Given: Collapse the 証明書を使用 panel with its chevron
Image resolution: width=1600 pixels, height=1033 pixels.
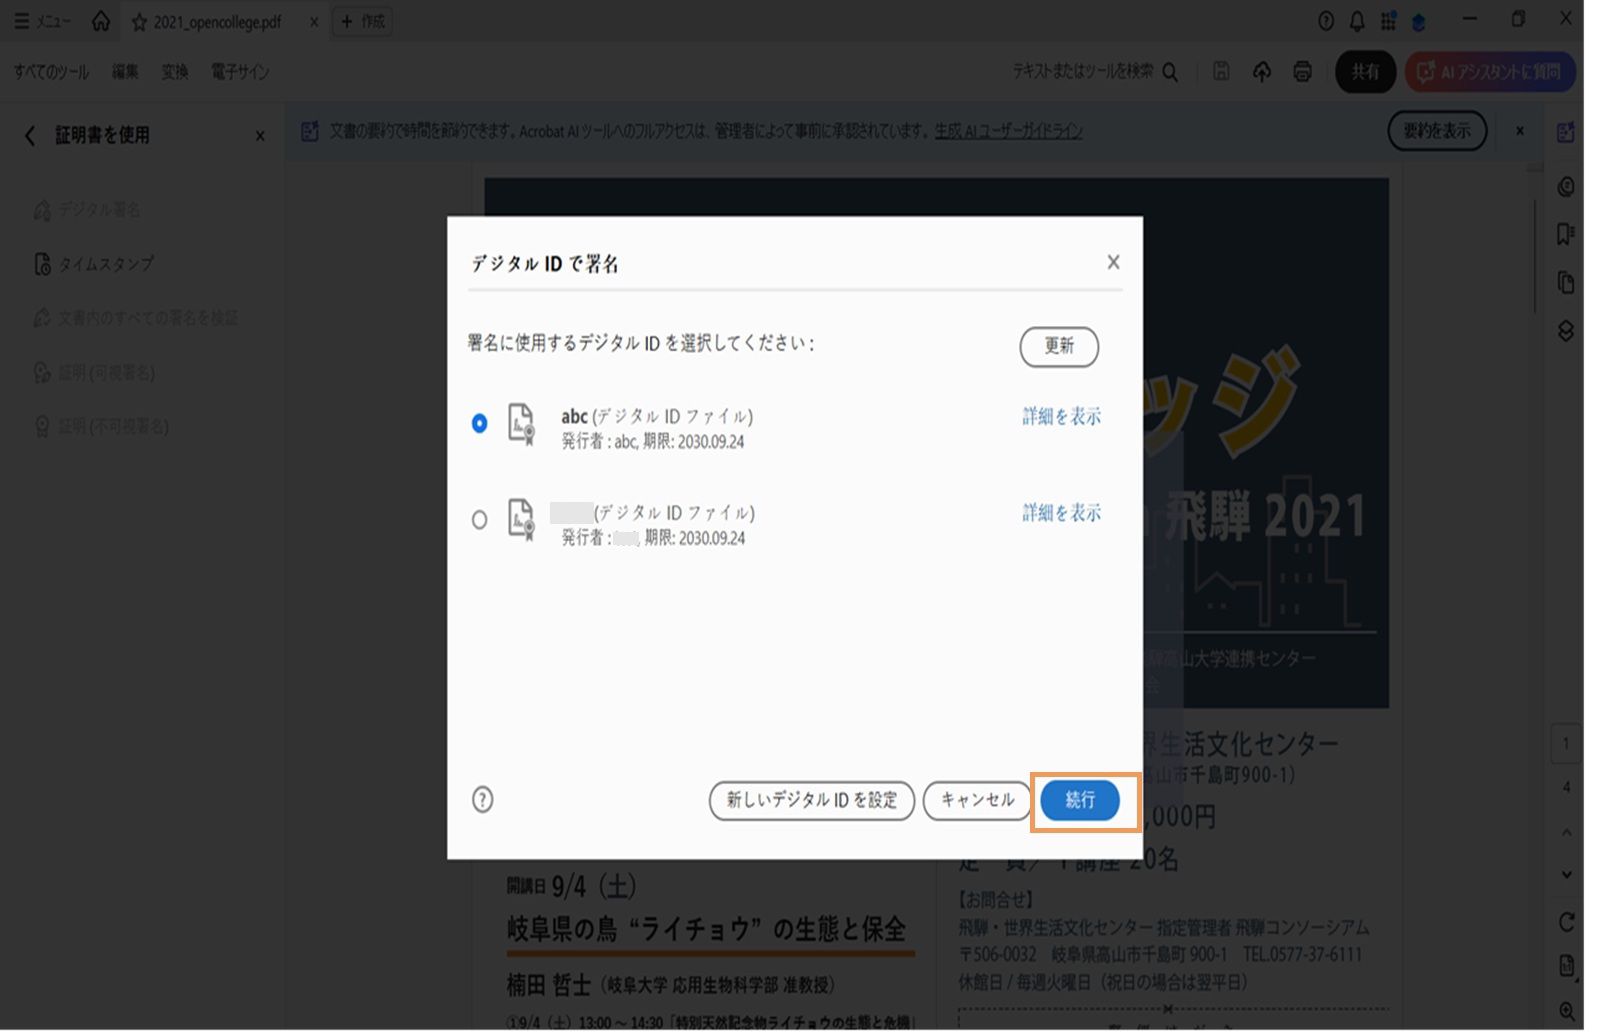Looking at the screenshot, I should click(28, 135).
